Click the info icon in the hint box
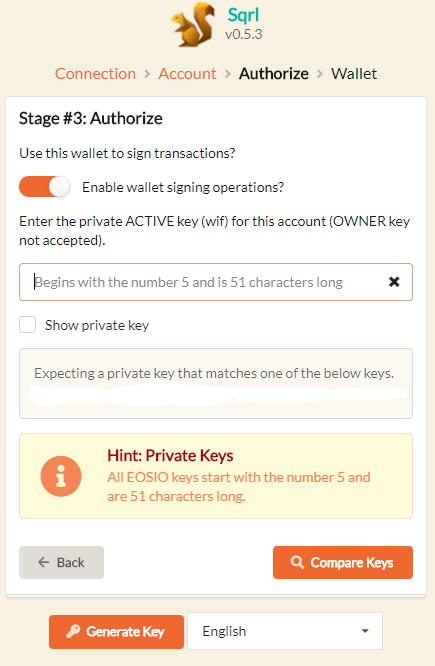The height and width of the screenshot is (666, 435). [61, 476]
